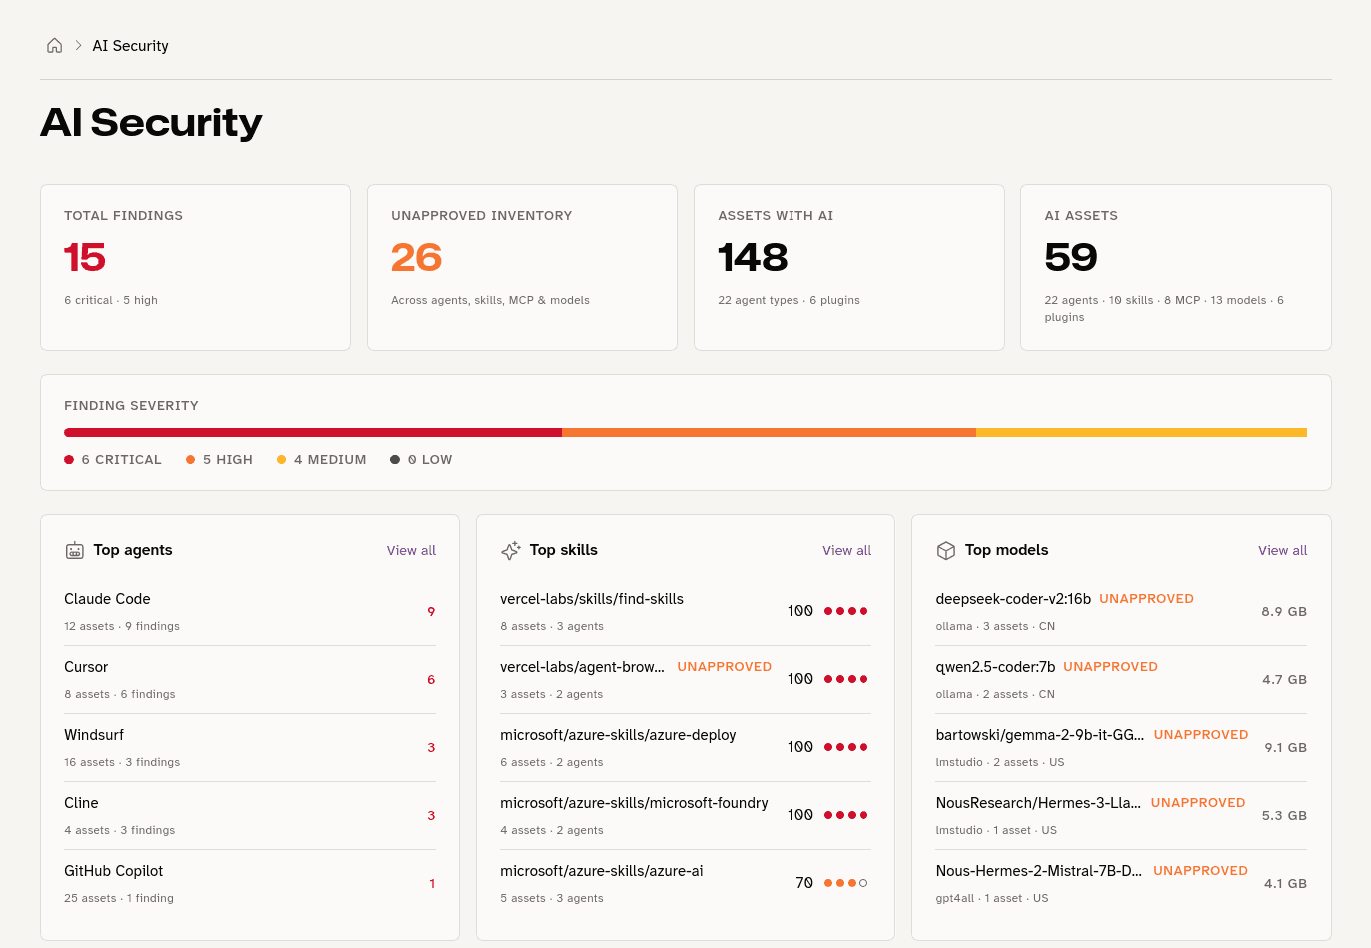Click the orange high severity bar segment
Image resolution: width=1371 pixels, height=948 pixels.
[769, 433]
